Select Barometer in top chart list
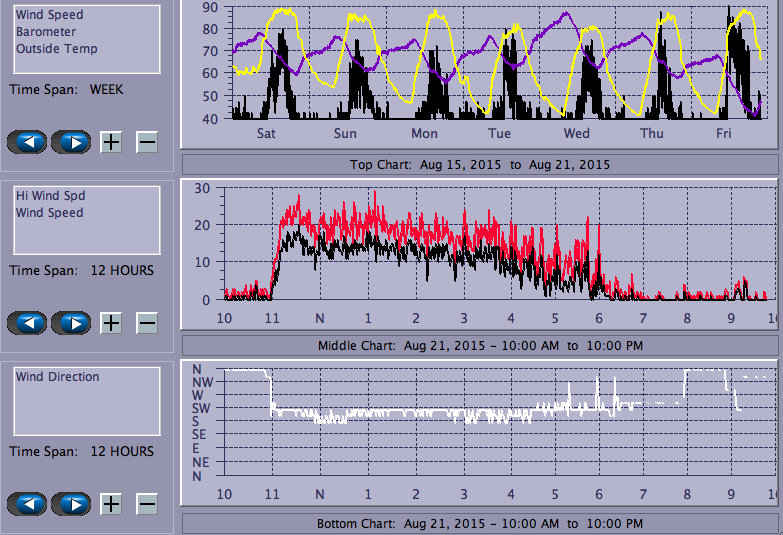Image resolution: width=783 pixels, height=535 pixels. click(45, 32)
